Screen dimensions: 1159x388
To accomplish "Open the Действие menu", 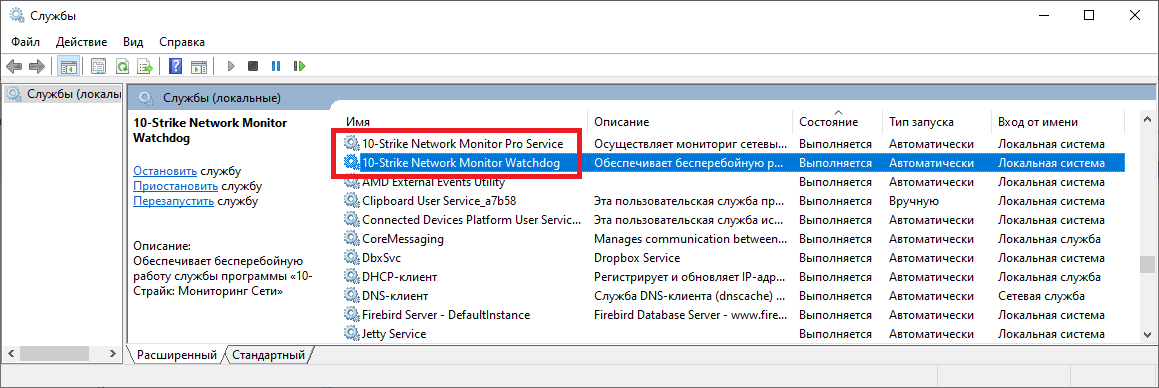I will click(81, 42).
